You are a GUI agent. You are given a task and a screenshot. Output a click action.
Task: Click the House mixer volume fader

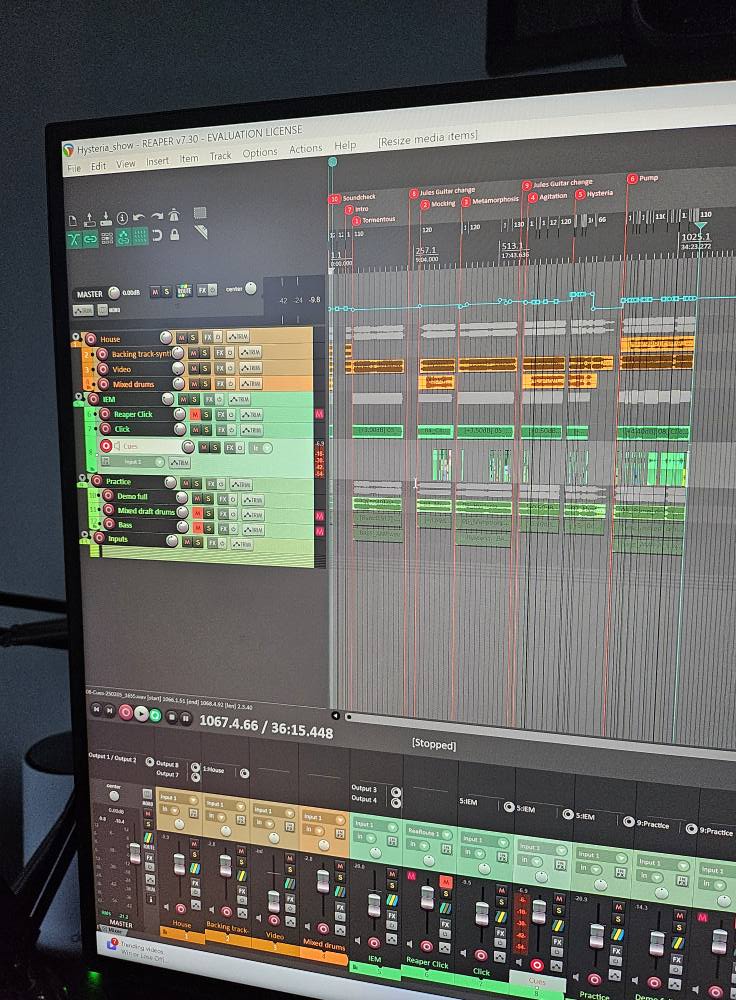pyautogui.click(x=179, y=864)
